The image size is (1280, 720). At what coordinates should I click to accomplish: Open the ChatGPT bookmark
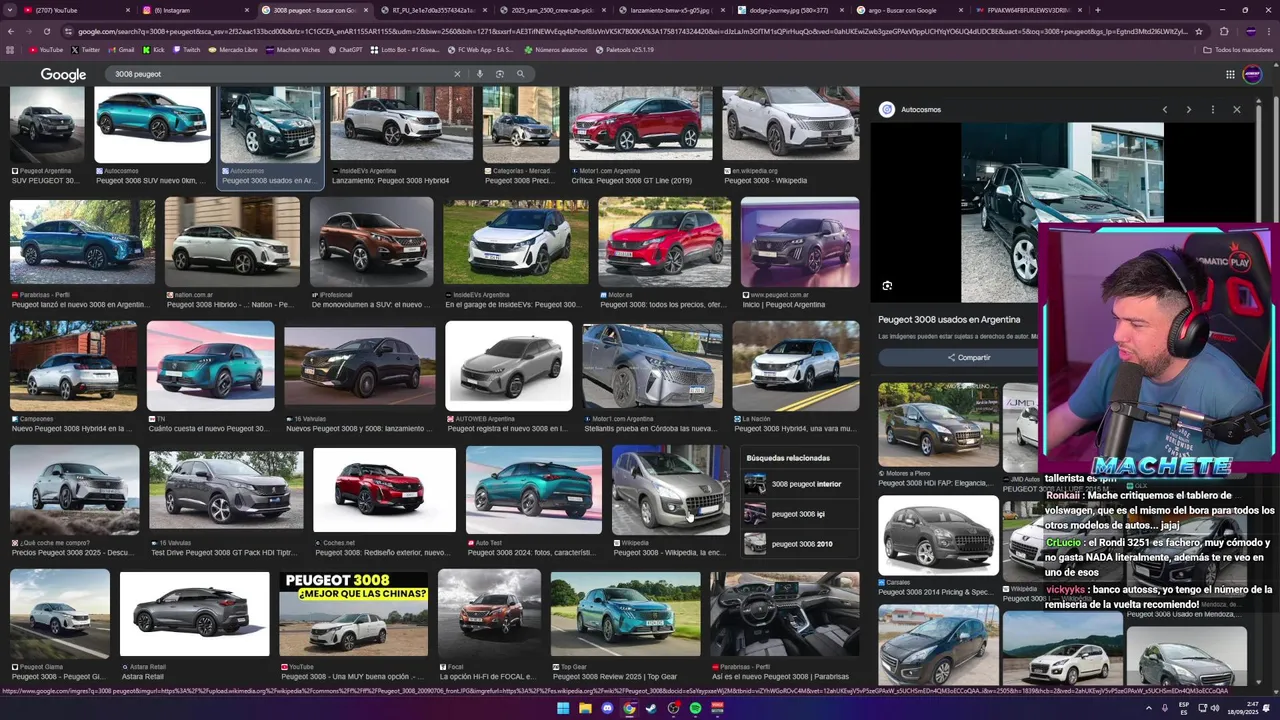pyautogui.click(x=345, y=49)
